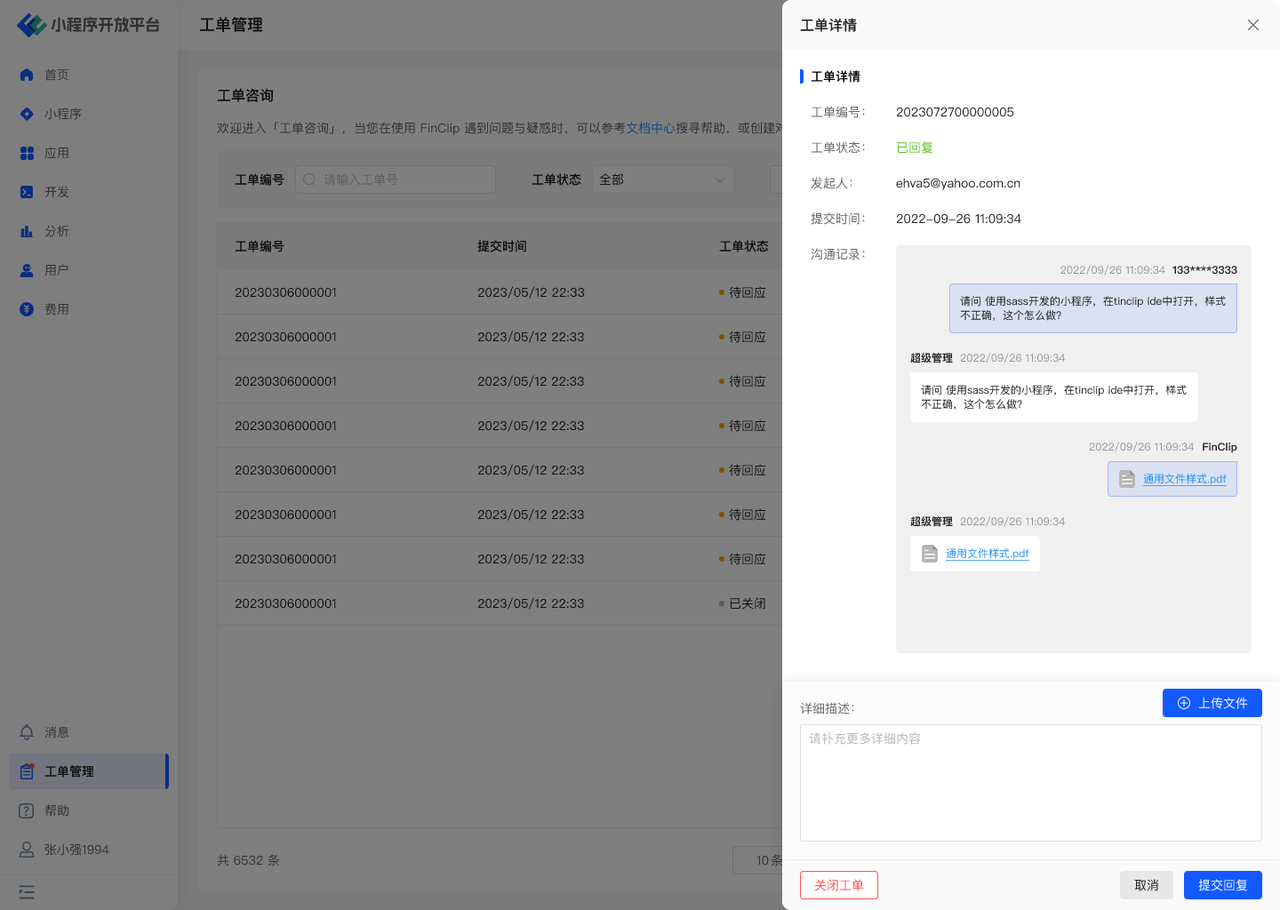The height and width of the screenshot is (910, 1280).
Task: Open the Mini Program (小程序) sidebar icon
Action: (x=27, y=114)
